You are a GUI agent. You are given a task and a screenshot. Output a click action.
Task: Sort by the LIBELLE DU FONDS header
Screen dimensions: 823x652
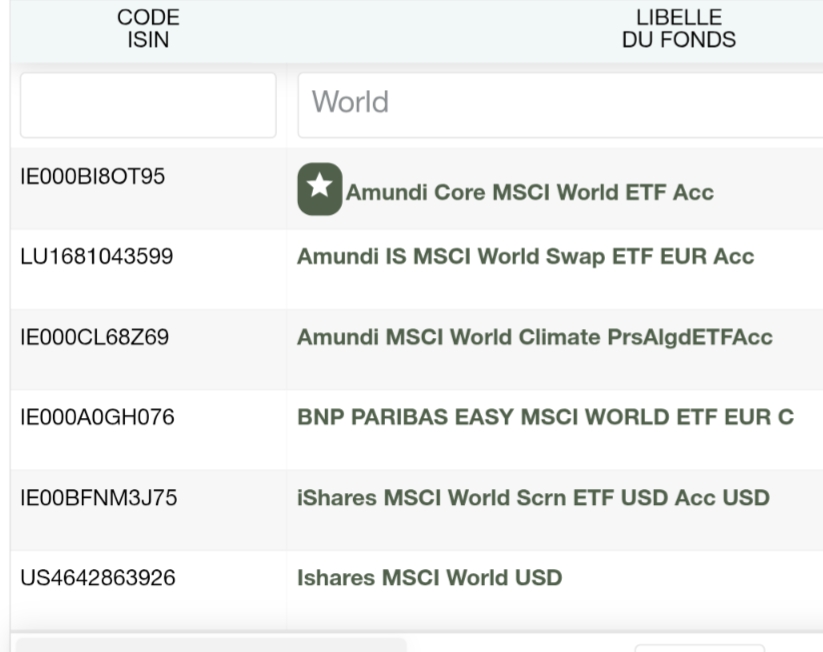[x=679, y=28]
